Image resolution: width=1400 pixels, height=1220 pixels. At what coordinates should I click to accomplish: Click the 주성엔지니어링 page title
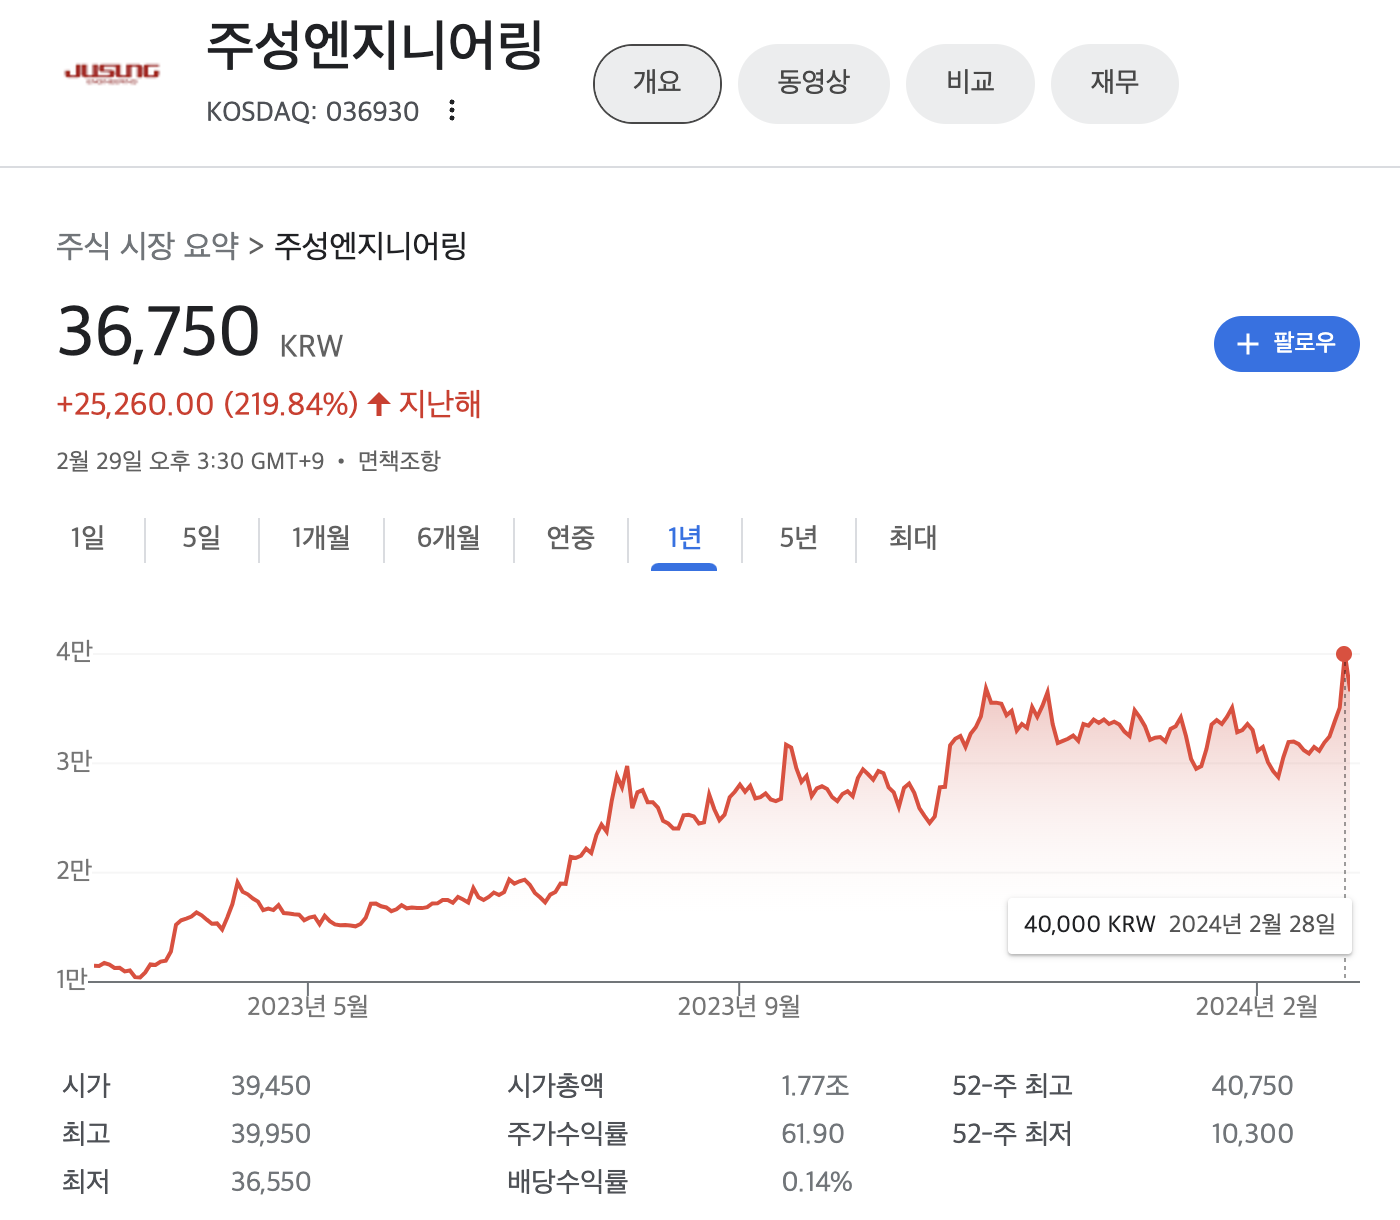point(374,45)
